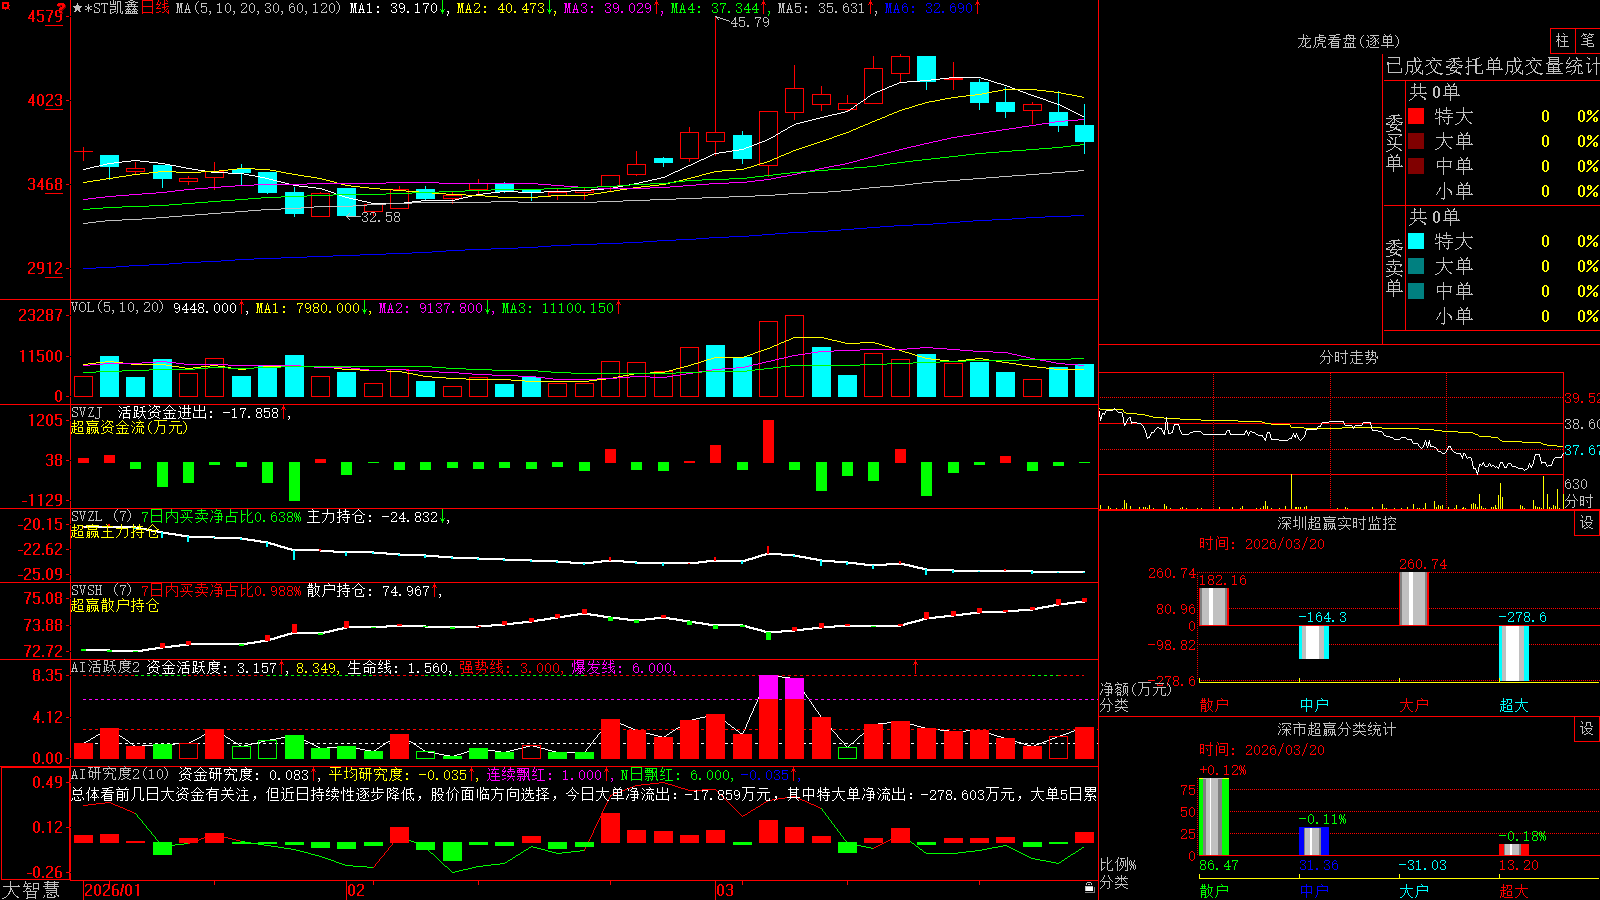Click the 超赢资金流(万元) label
The height and width of the screenshot is (900, 1600).
129,427
